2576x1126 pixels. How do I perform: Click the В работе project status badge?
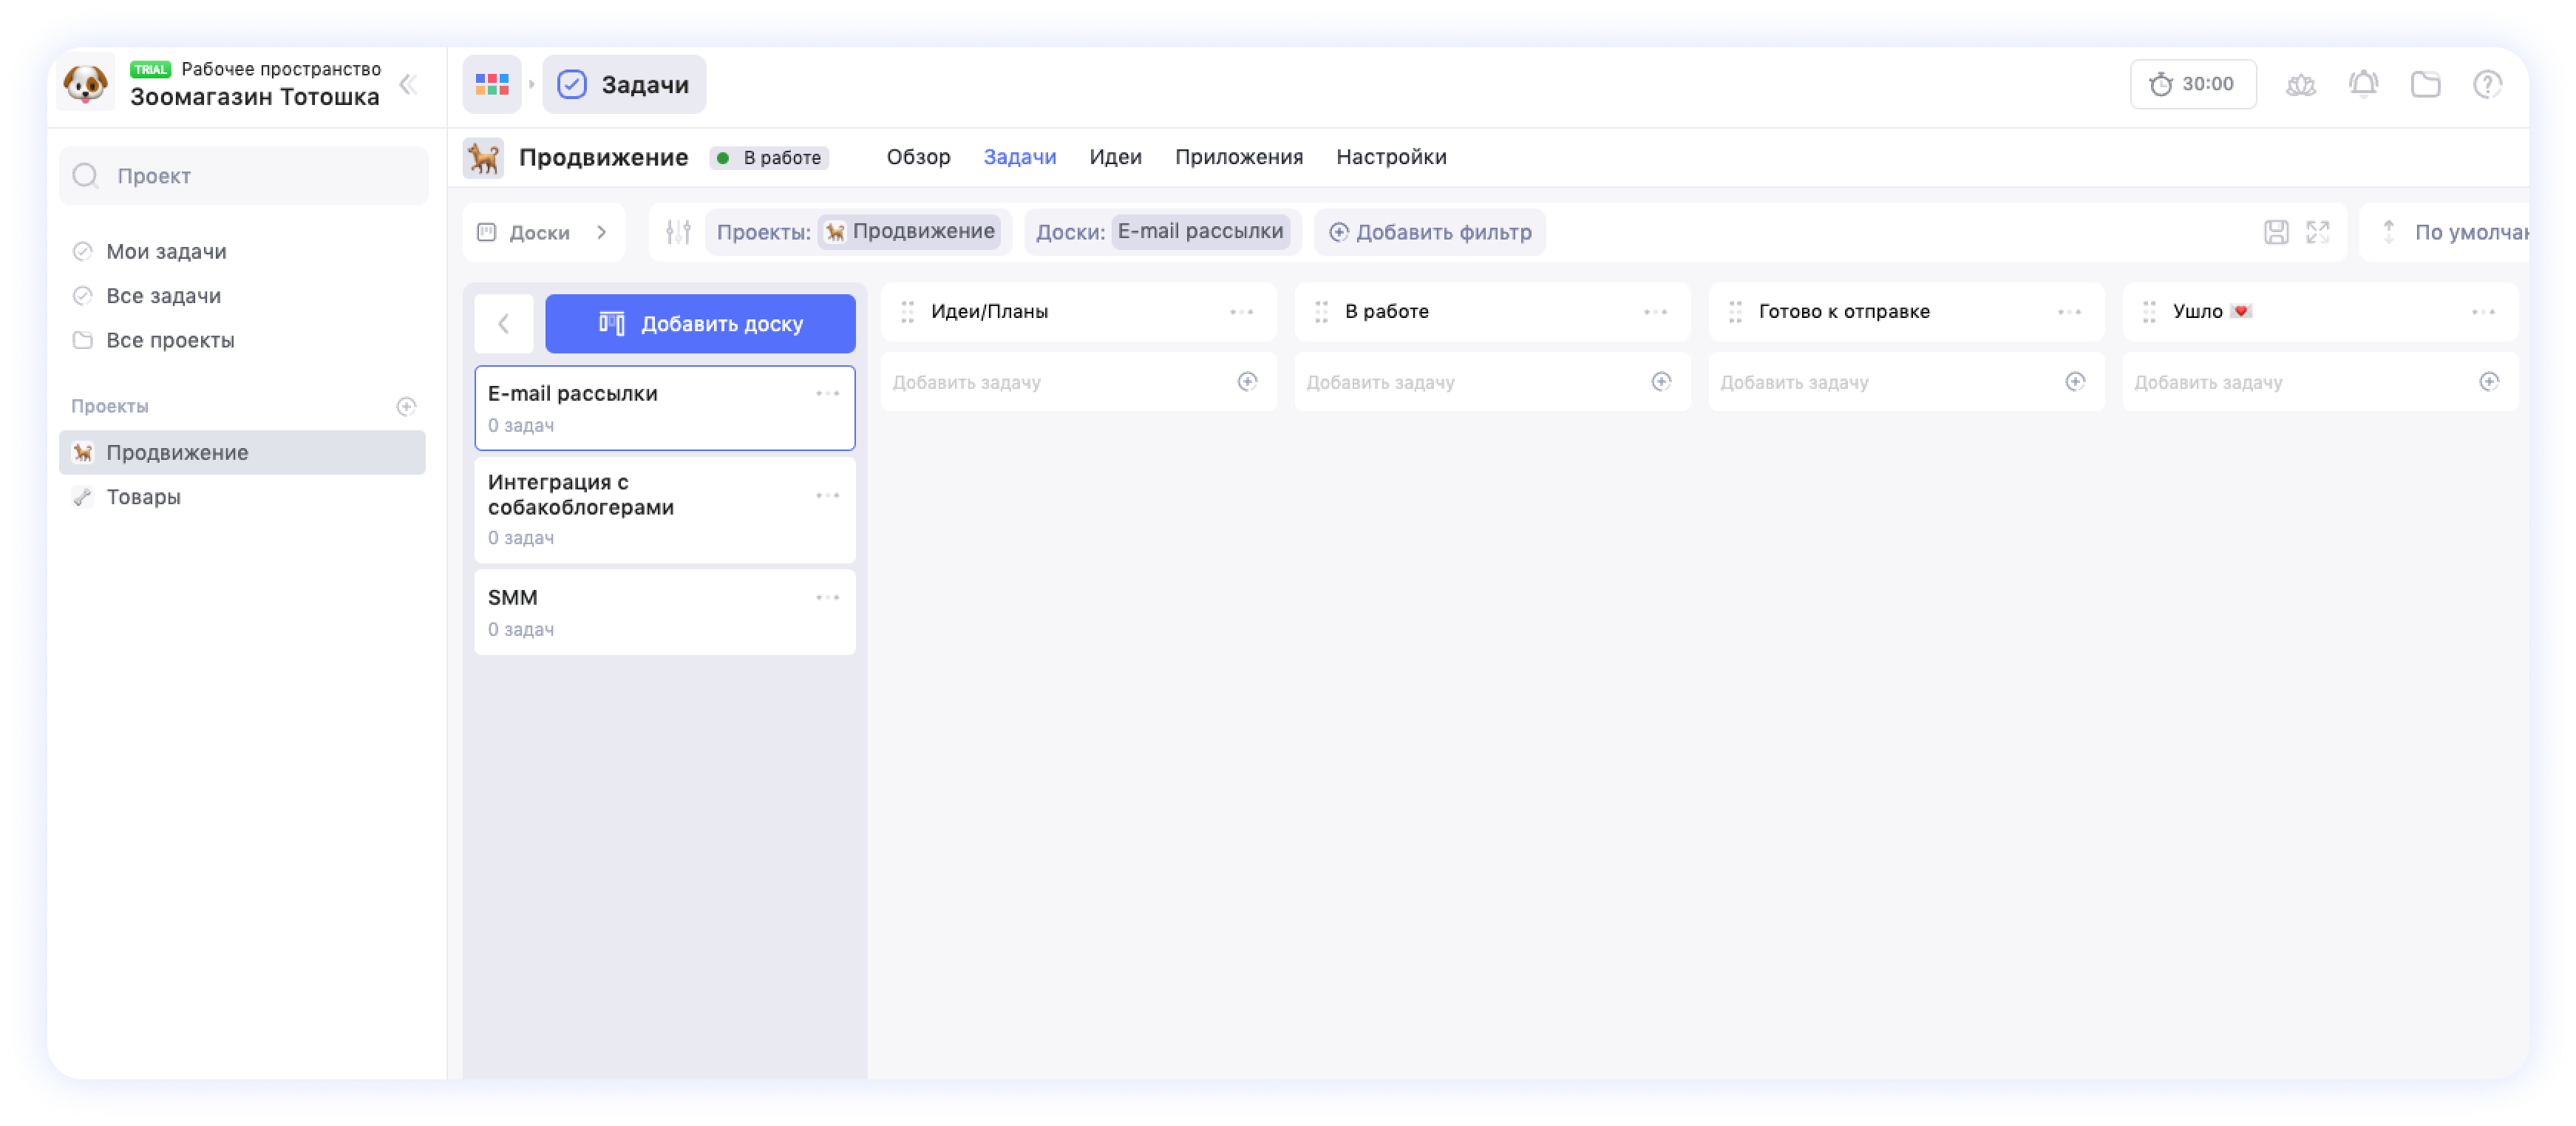[x=769, y=158]
